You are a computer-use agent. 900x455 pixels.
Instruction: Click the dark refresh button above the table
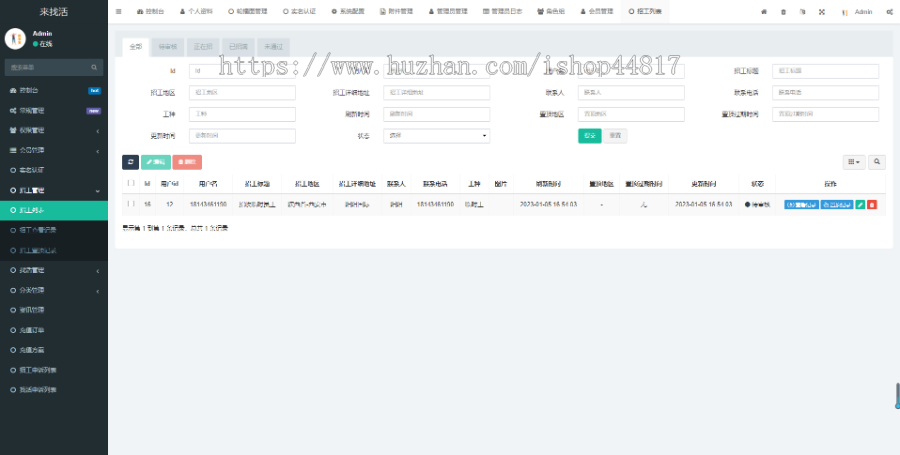pos(130,162)
